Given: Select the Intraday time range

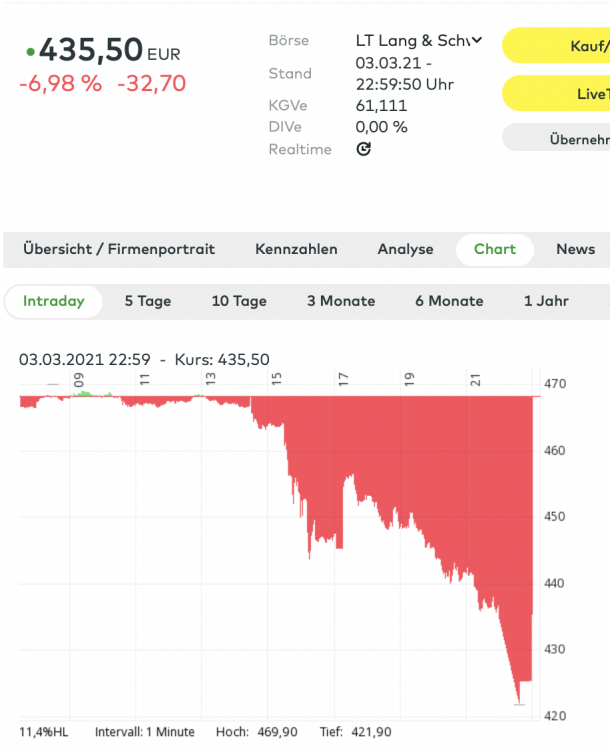Looking at the screenshot, I should [x=54, y=301].
